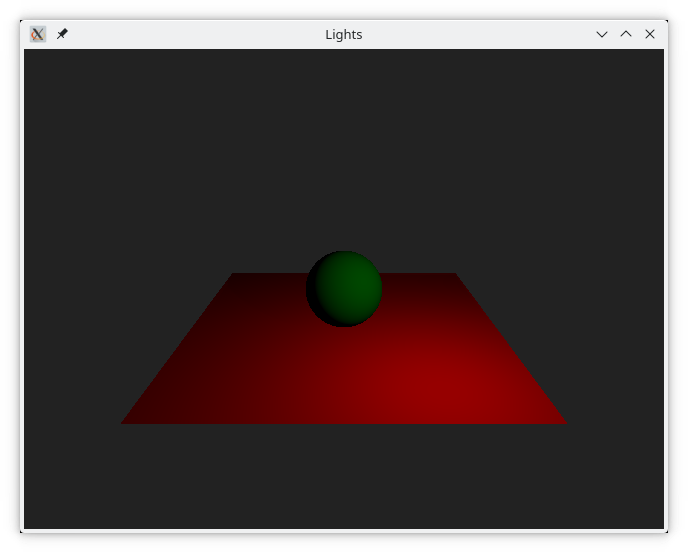688x553 pixels.
Task: Click empty title bar space right of "Lights"
Action: pyautogui.click(x=480, y=34)
